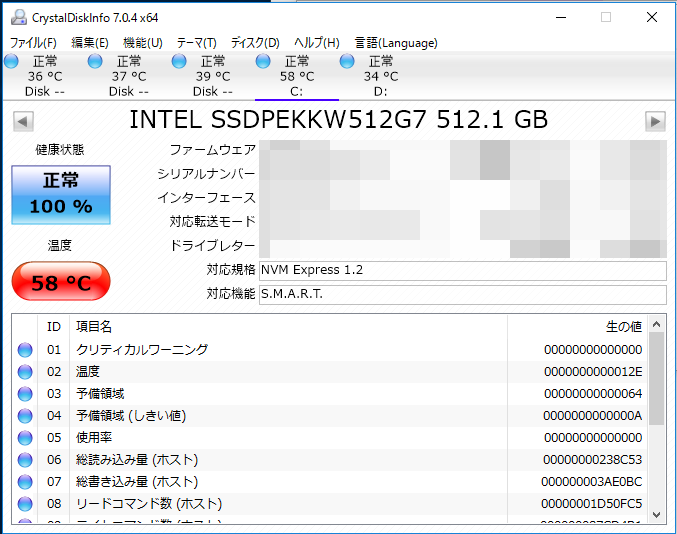Click status orb of ID 03 予備領域 row
Image resolution: width=677 pixels, height=534 pixels.
(25, 394)
